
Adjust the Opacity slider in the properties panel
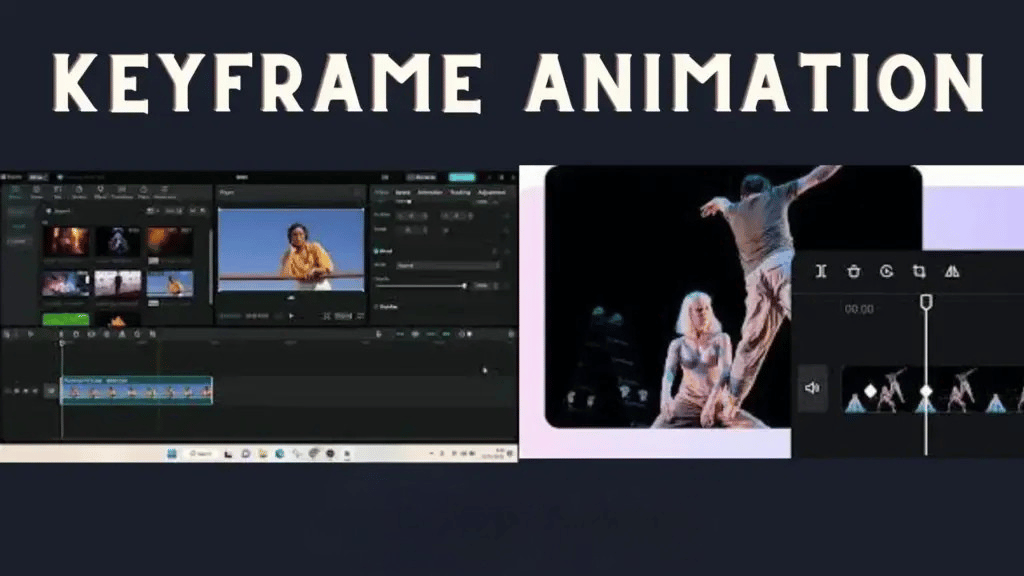pos(420,286)
